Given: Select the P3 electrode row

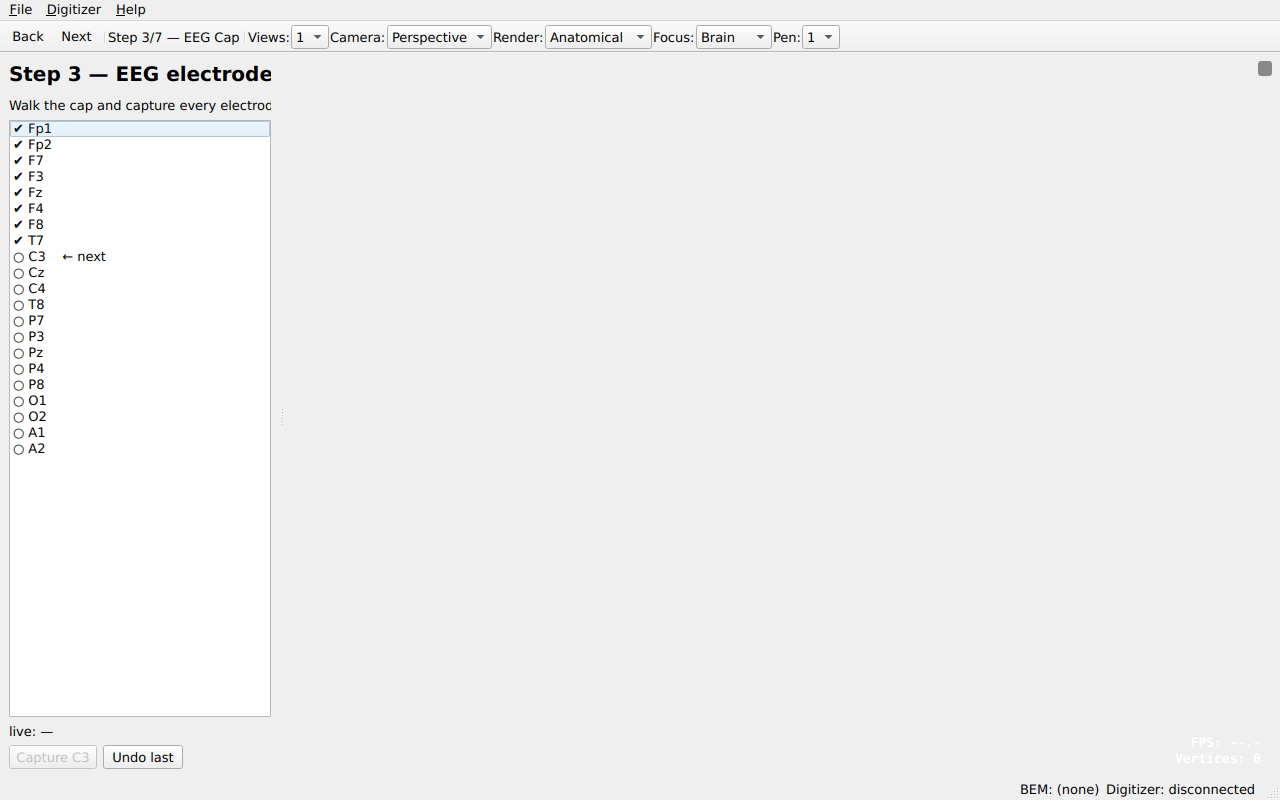Looking at the screenshot, I should 140,337.
